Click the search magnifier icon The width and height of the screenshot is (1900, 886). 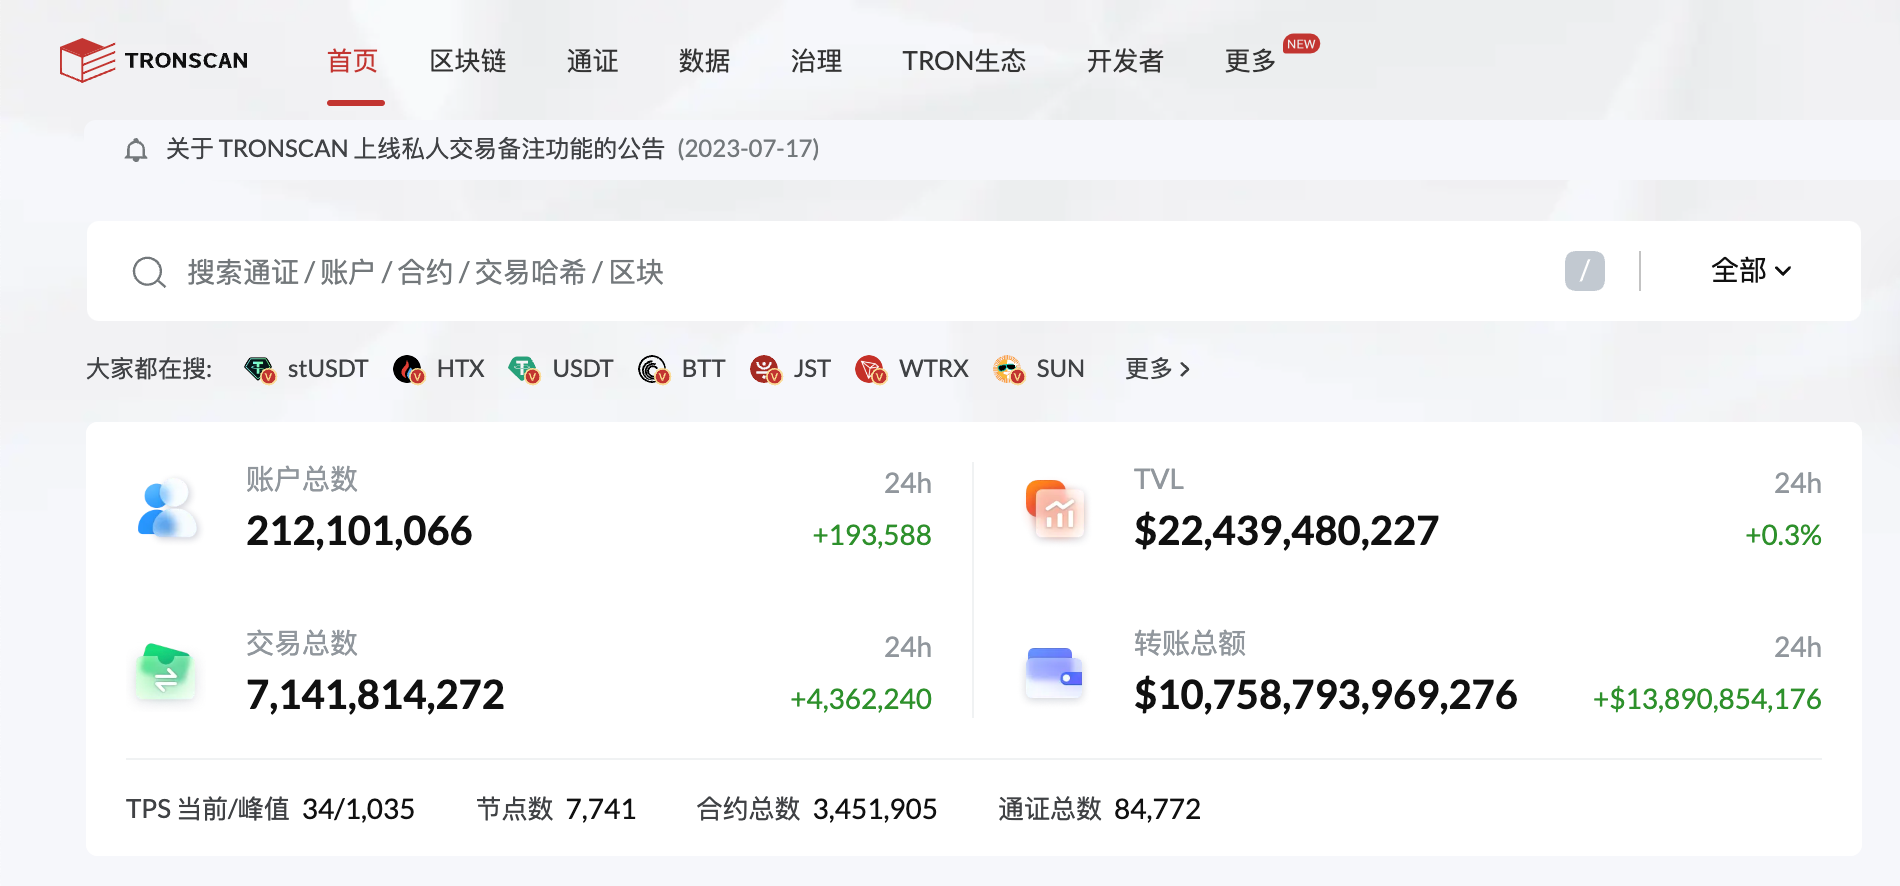click(x=149, y=272)
